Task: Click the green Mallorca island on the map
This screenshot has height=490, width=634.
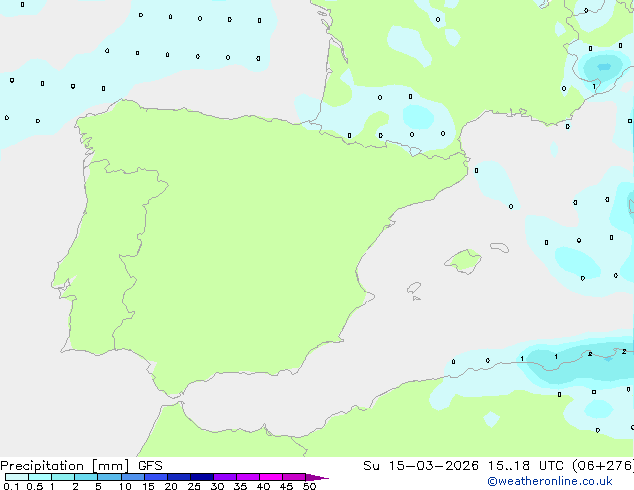Action: pyautogui.click(x=463, y=262)
